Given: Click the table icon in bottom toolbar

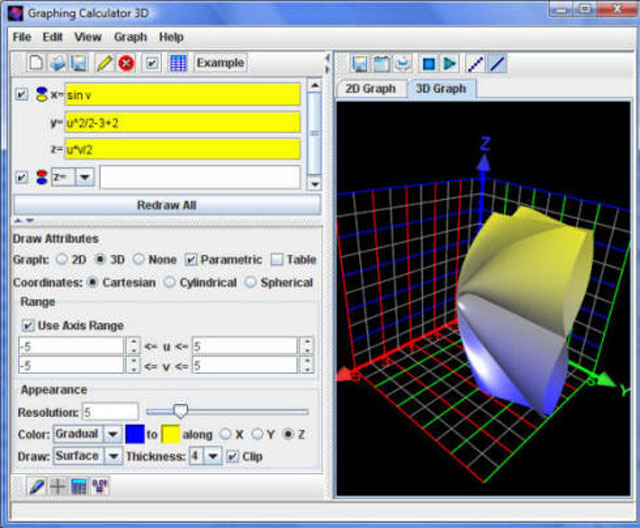Looking at the screenshot, I should pos(78,486).
